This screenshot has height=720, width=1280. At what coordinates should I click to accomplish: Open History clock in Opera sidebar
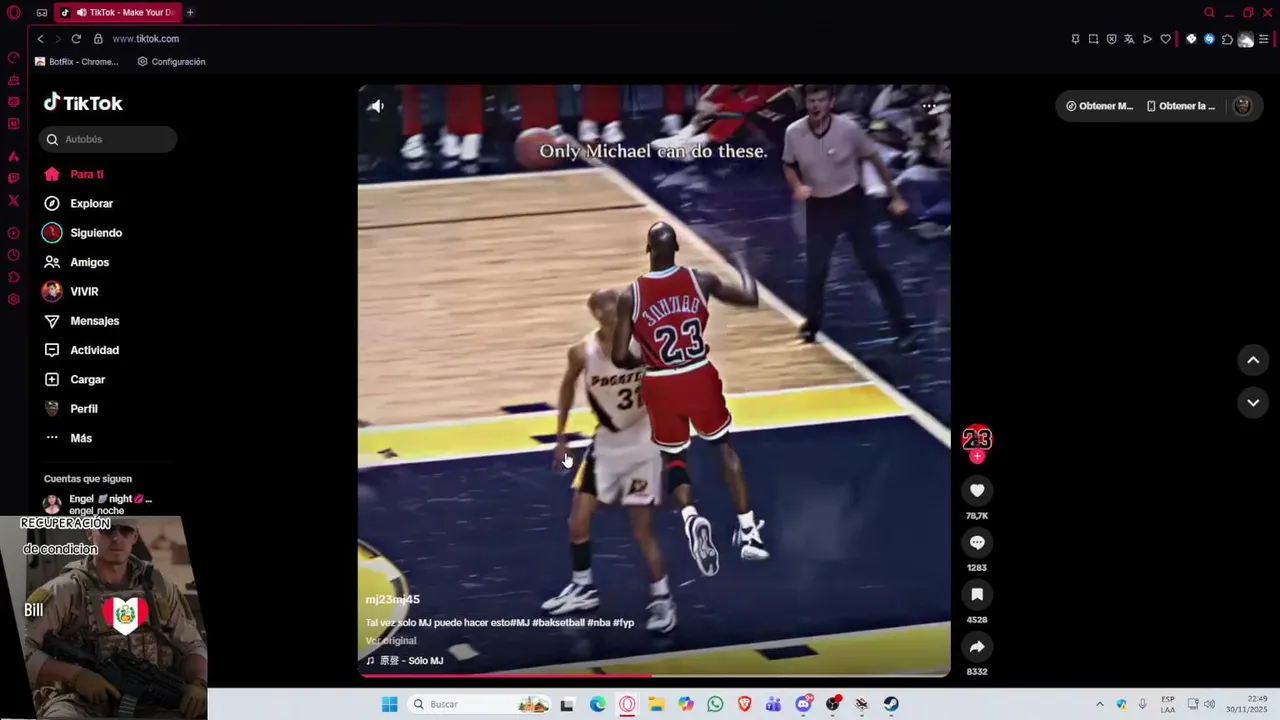13,255
